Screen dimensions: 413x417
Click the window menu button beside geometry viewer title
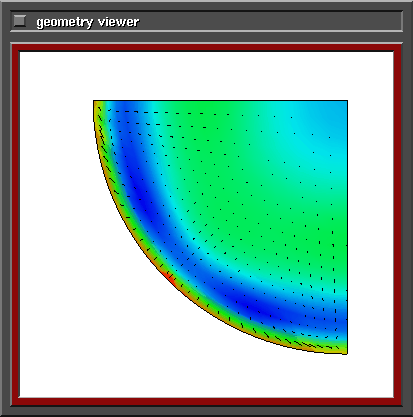coord(20,21)
